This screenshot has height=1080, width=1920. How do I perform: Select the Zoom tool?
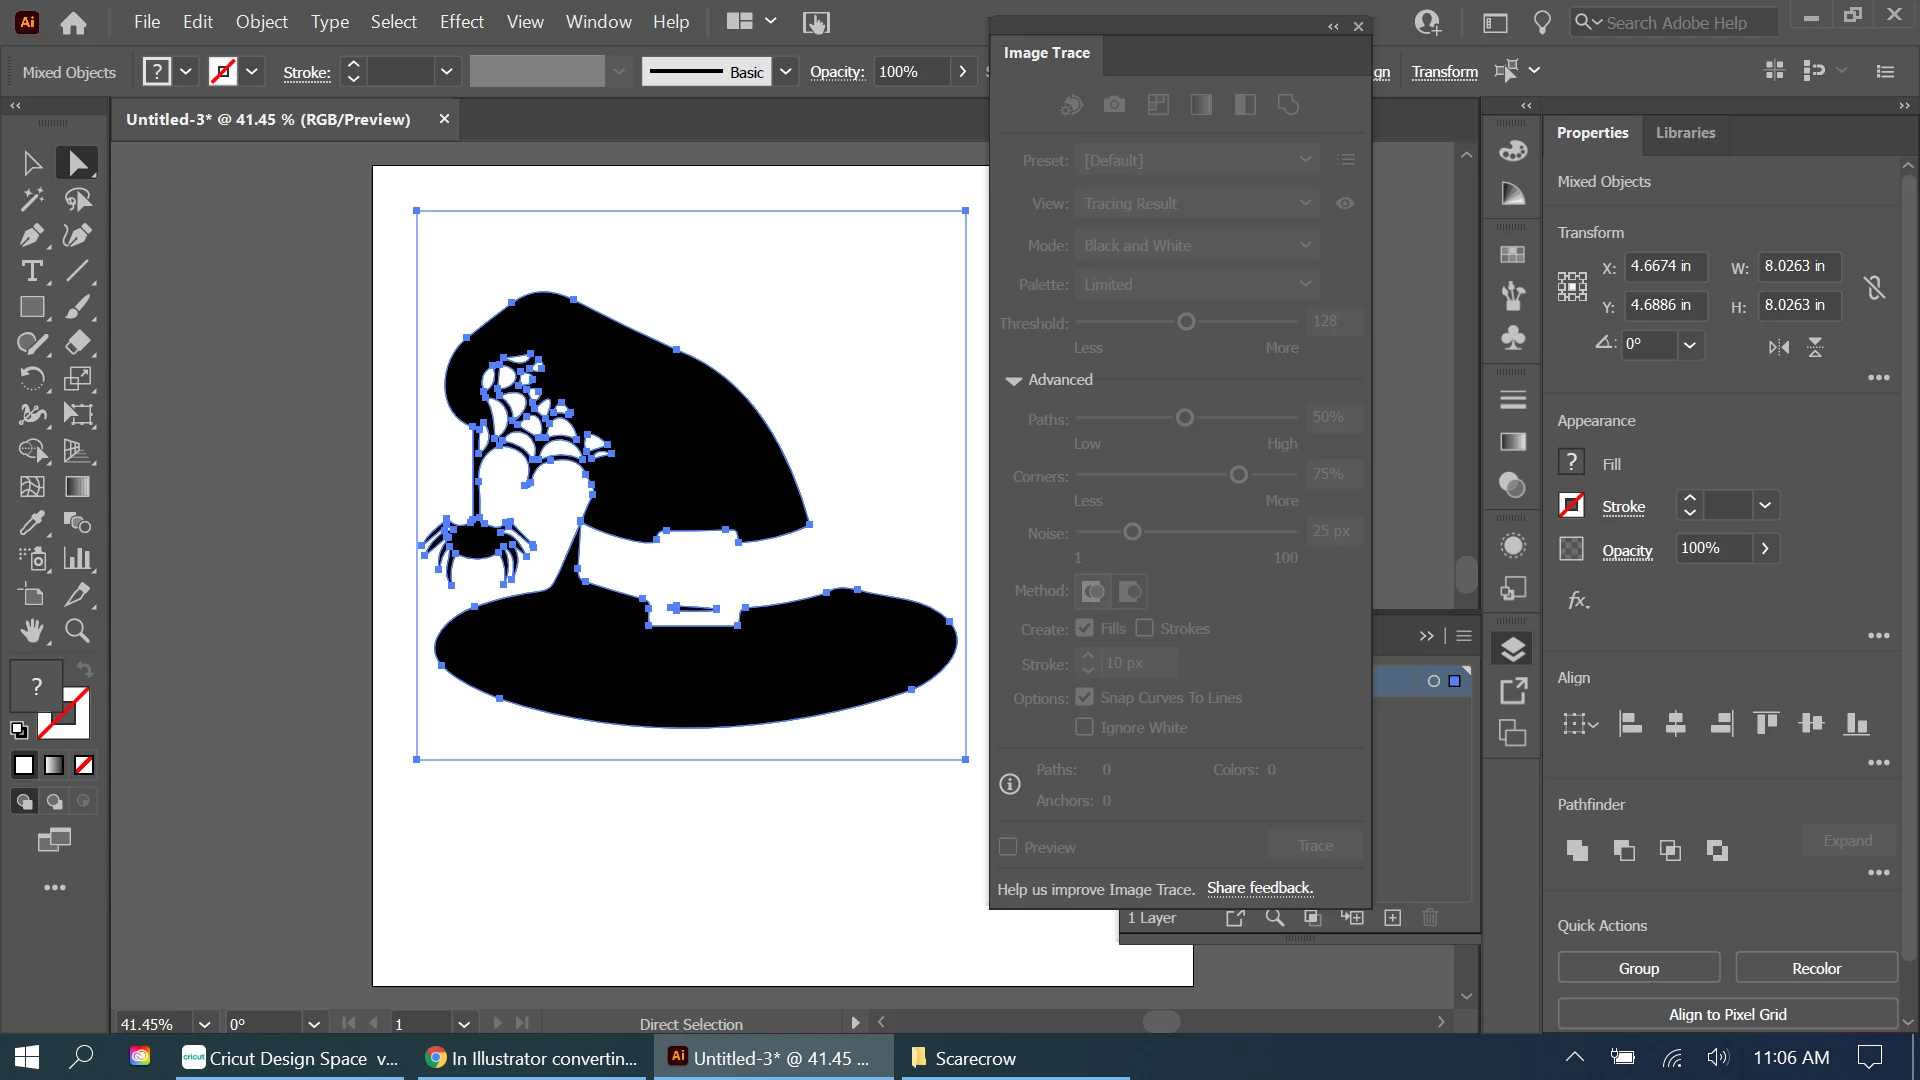(x=77, y=631)
